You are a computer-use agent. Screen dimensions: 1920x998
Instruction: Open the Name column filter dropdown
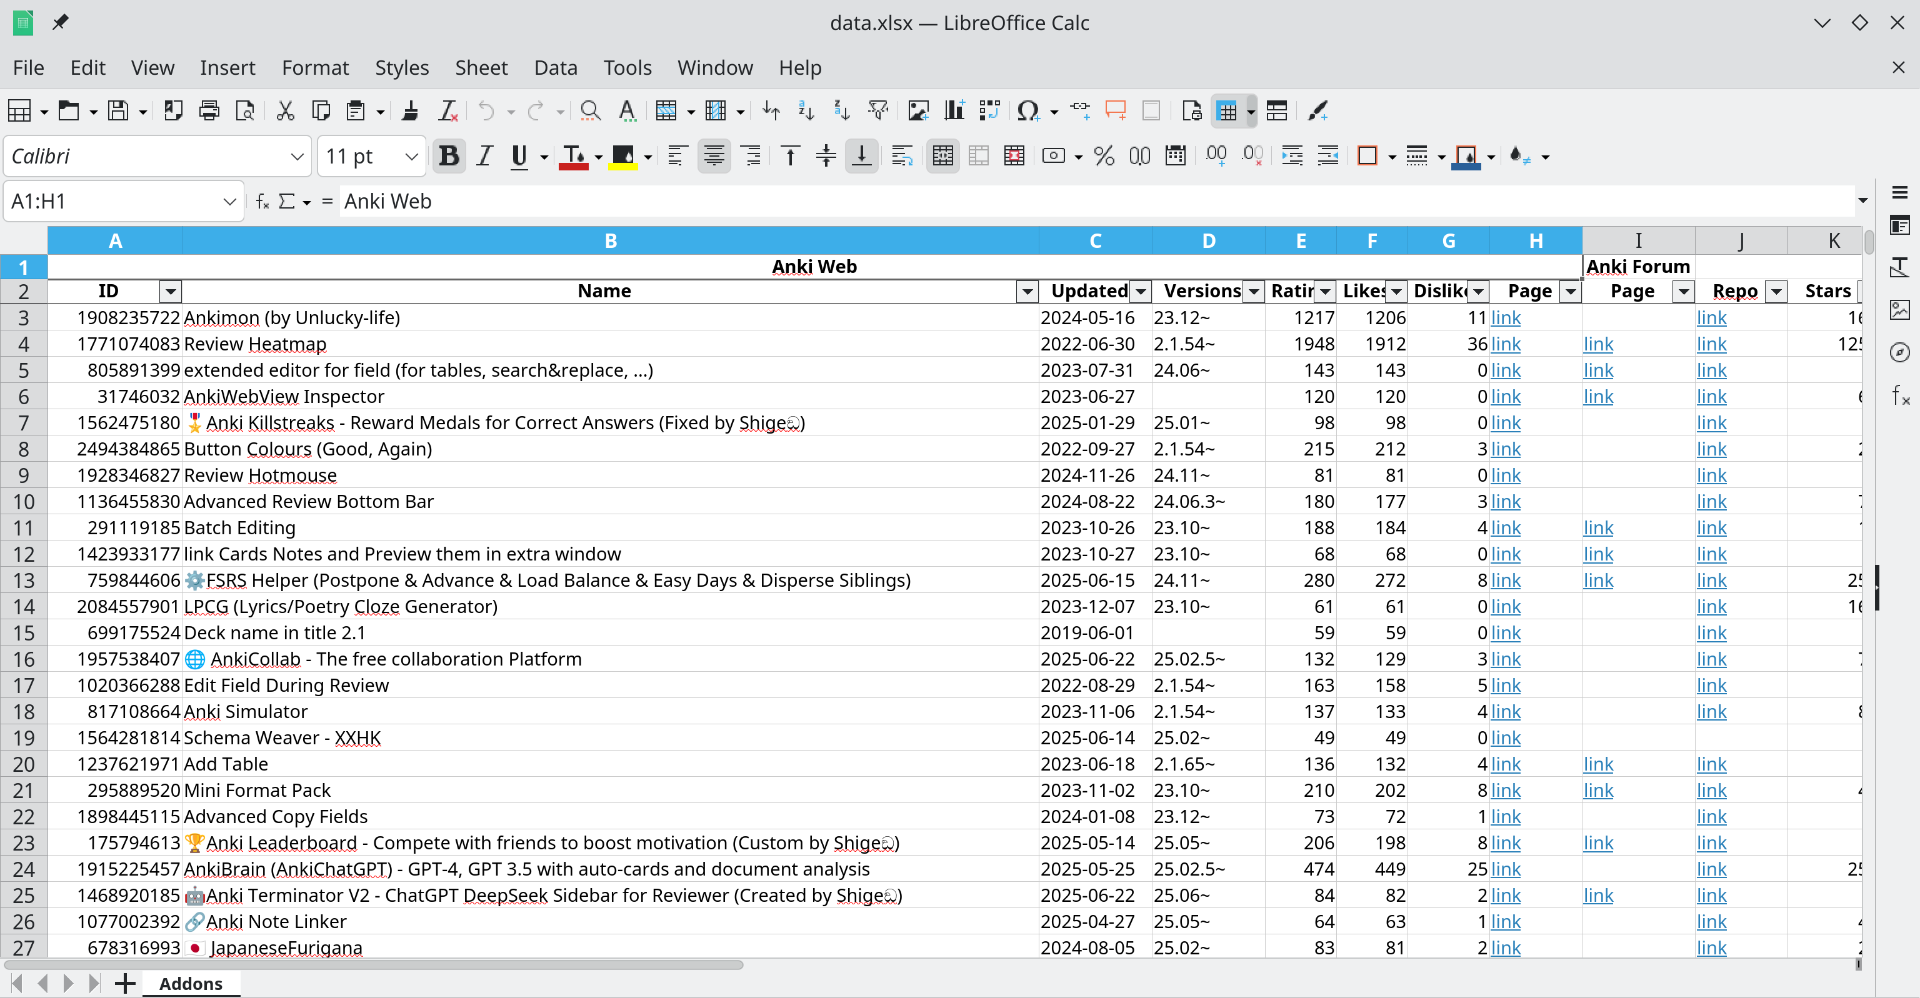pos(1027,291)
